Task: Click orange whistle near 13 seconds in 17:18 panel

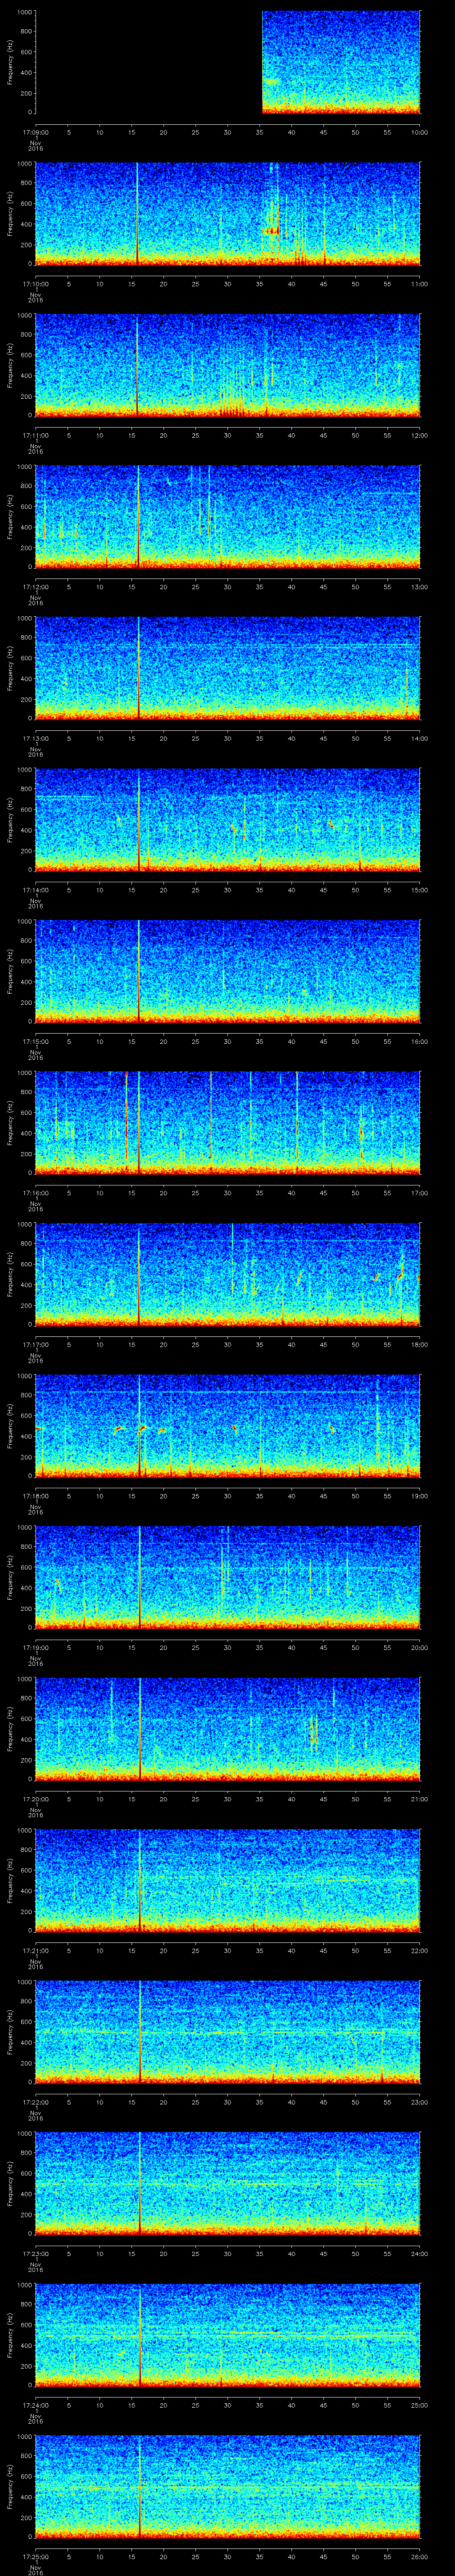Action: pos(118,1429)
